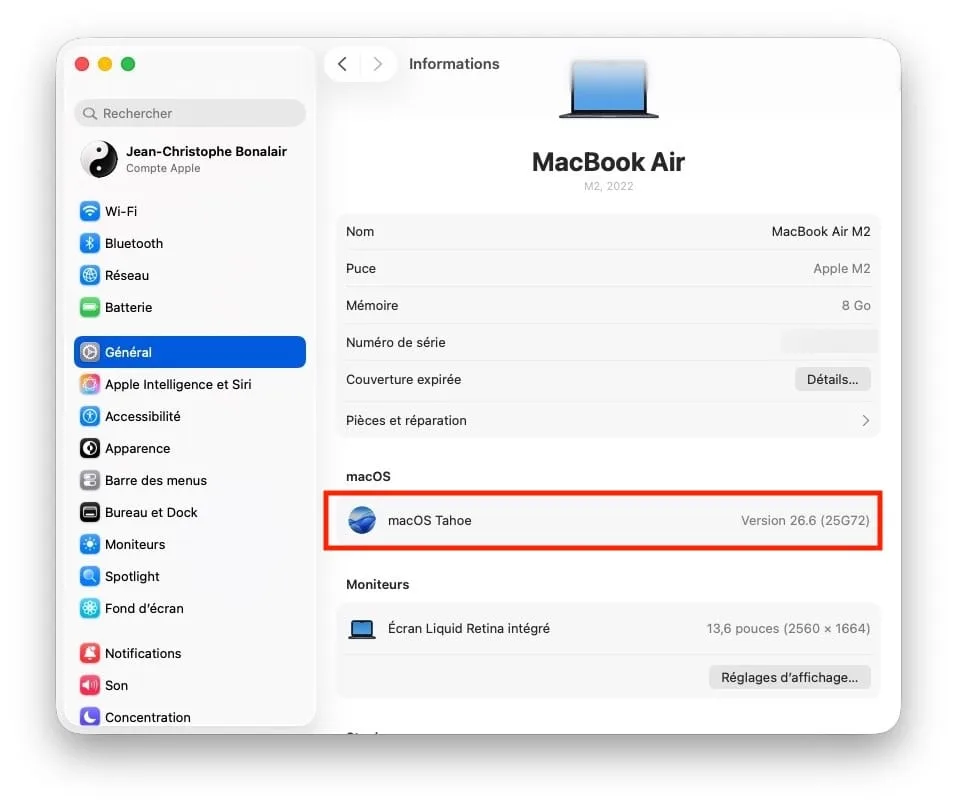This screenshot has height=808, width=957.
Task: Open Réglages d'affichage… button
Action: (790, 677)
